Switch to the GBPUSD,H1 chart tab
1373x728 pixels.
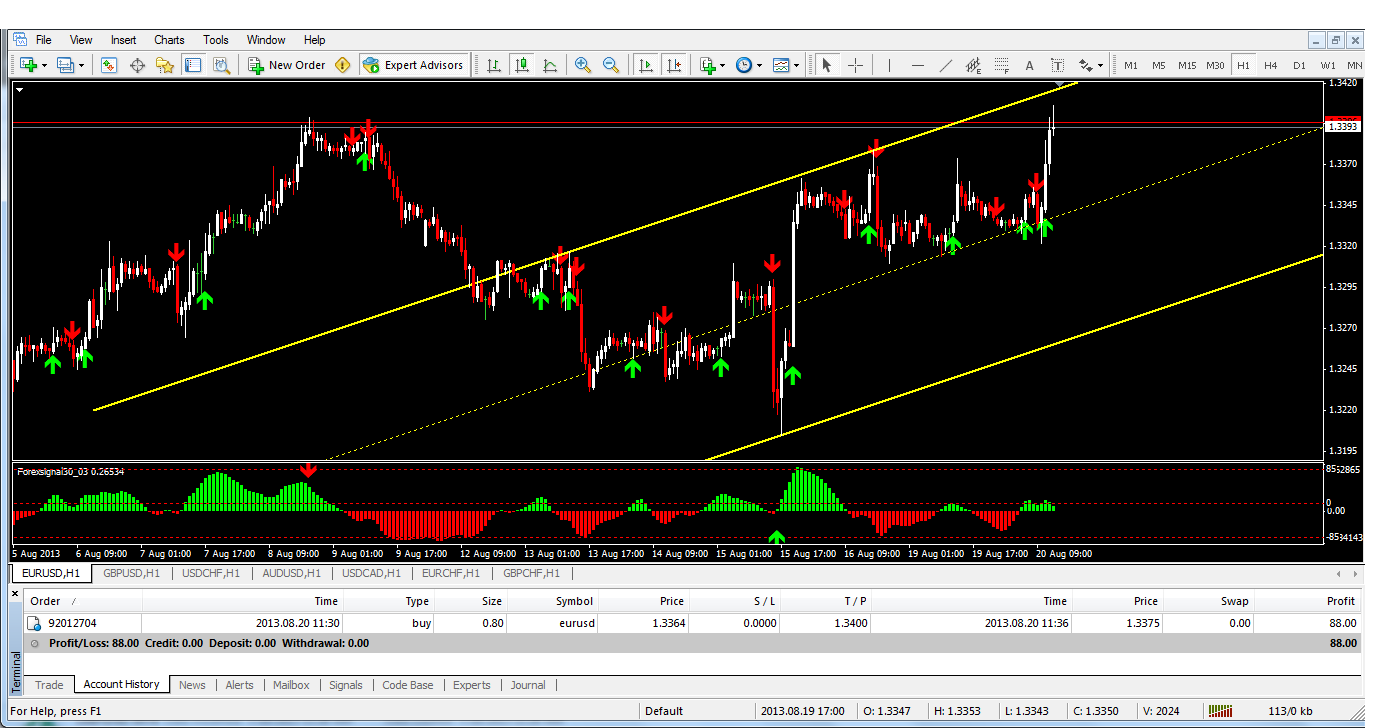click(x=131, y=574)
